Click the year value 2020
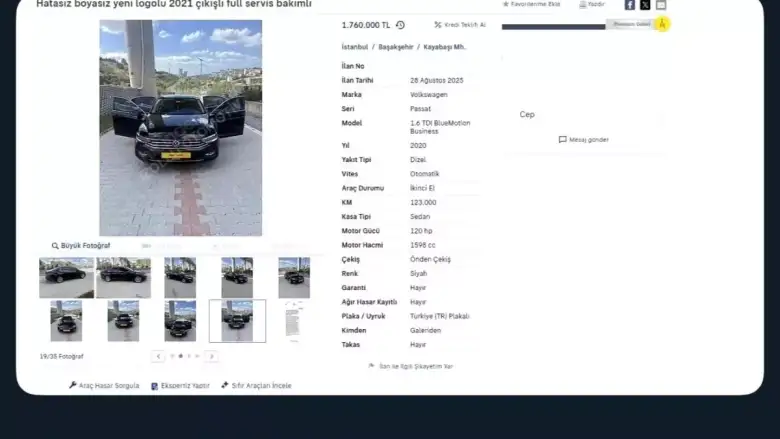780x439 pixels. coord(418,146)
